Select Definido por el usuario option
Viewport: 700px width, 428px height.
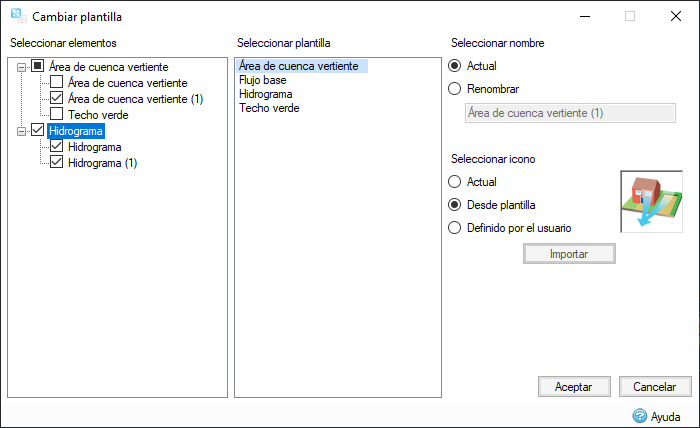tap(455, 227)
